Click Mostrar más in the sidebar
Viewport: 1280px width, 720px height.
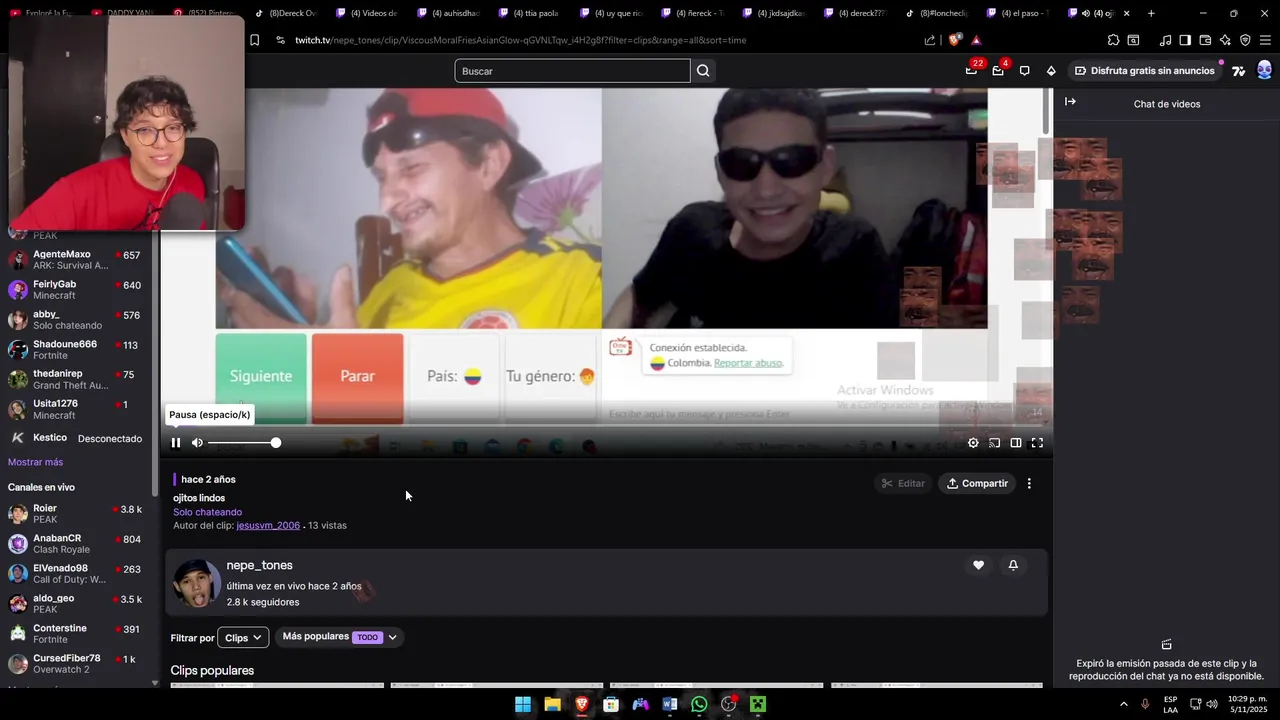click(x=35, y=462)
